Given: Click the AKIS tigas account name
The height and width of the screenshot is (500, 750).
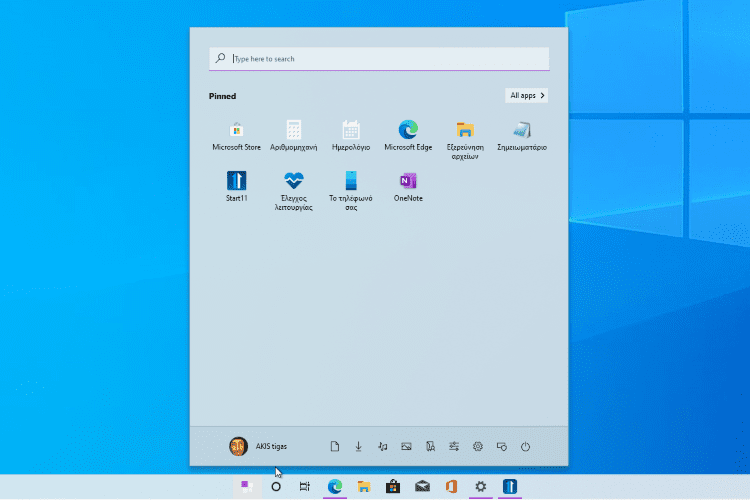Looking at the screenshot, I should click(271, 446).
